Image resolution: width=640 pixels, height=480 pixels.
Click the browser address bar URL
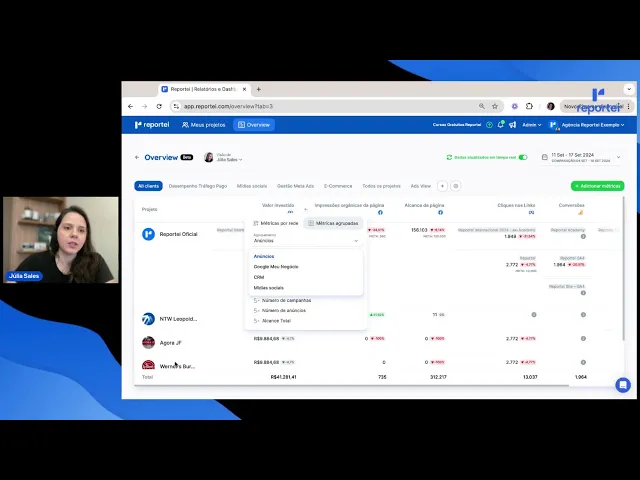click(x=228, y=107)
